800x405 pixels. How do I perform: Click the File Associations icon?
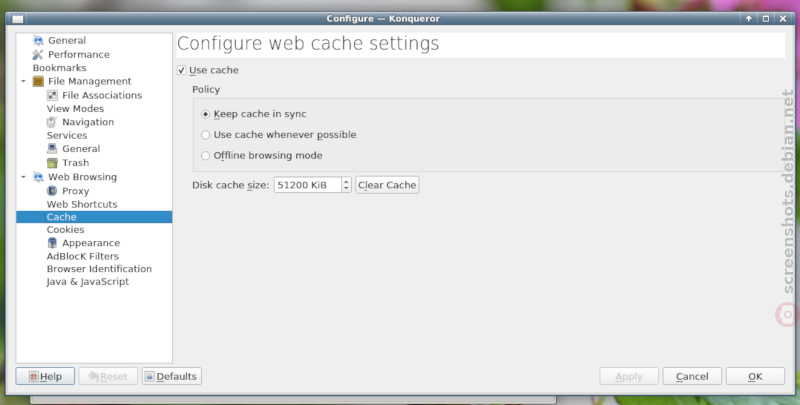(x=52, y=95)
